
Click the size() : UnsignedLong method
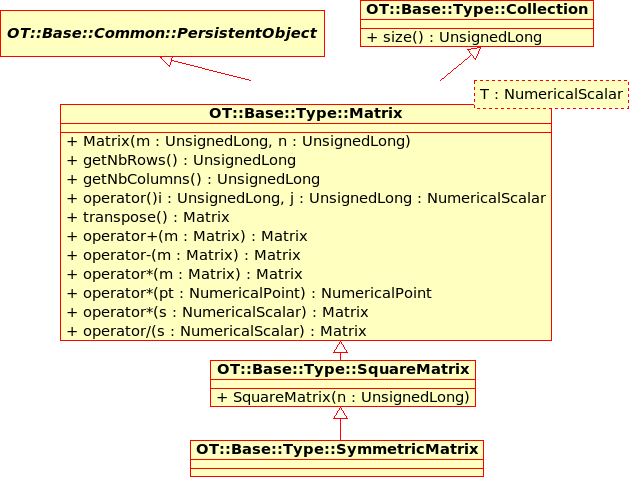[x=454, y=37]
